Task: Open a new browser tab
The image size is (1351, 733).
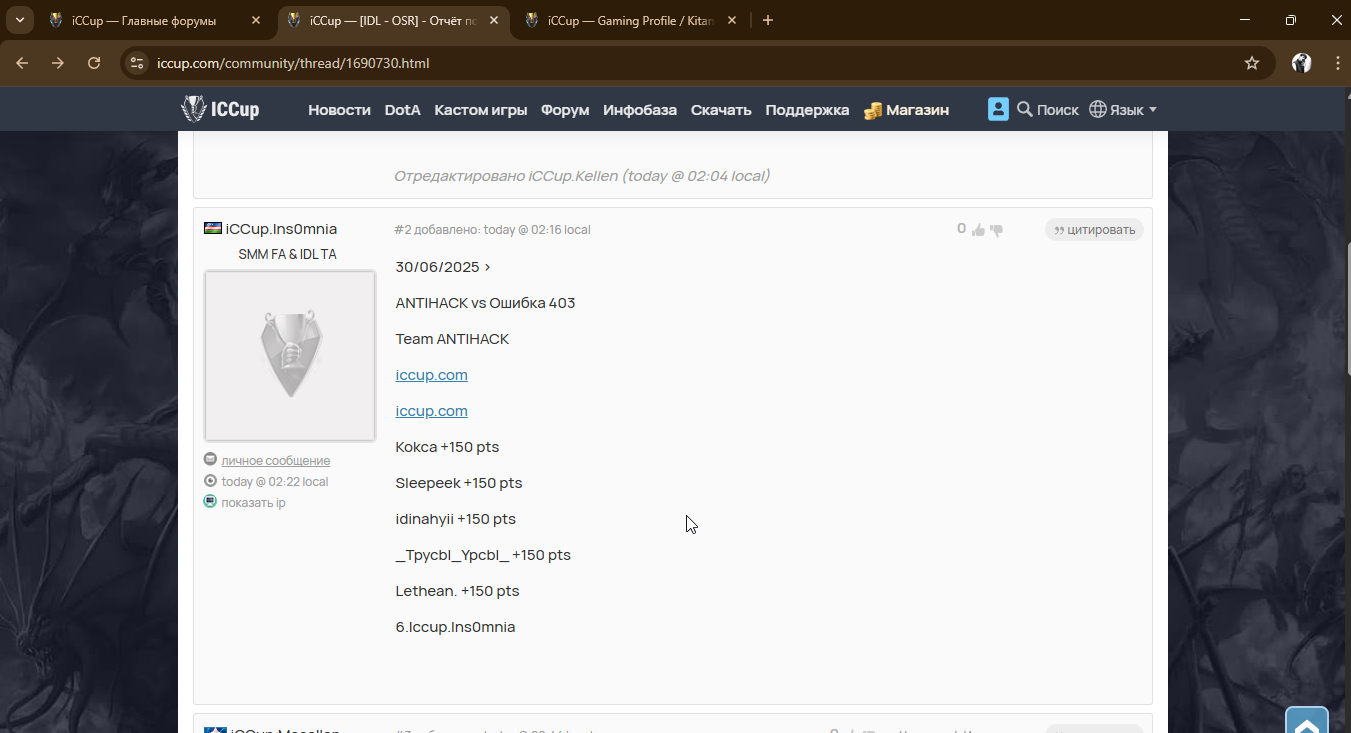Action: (x=768, y=20)
